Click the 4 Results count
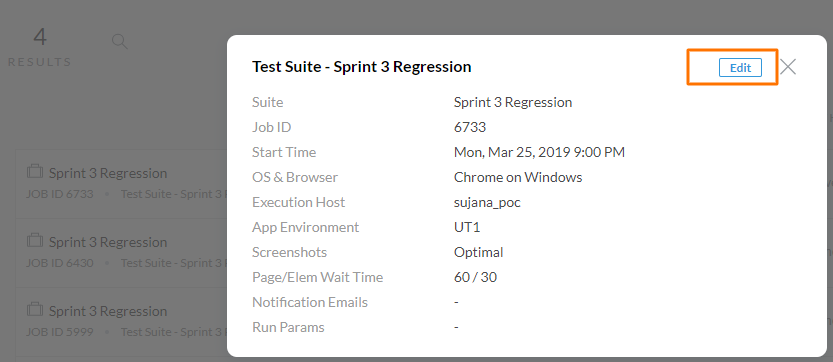The image size is (833, 362). tap(40, 48)
